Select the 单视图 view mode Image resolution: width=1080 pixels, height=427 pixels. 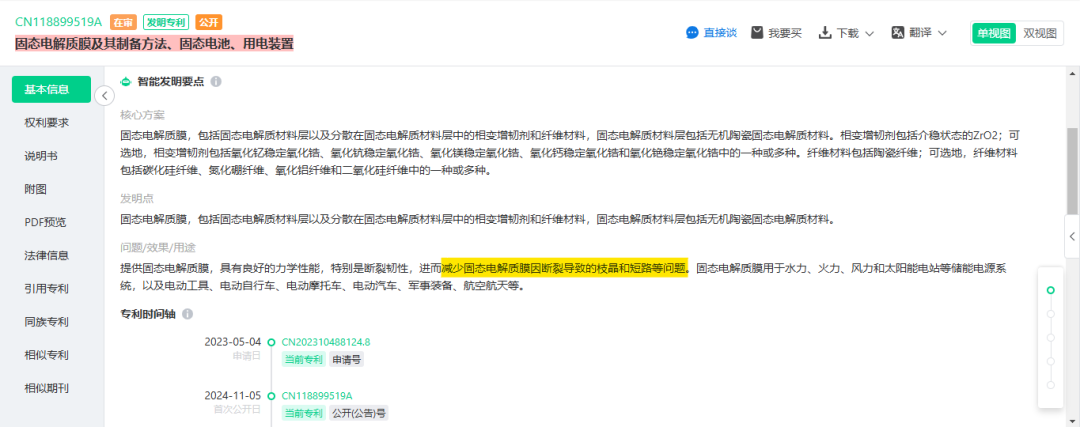(994, 33)
